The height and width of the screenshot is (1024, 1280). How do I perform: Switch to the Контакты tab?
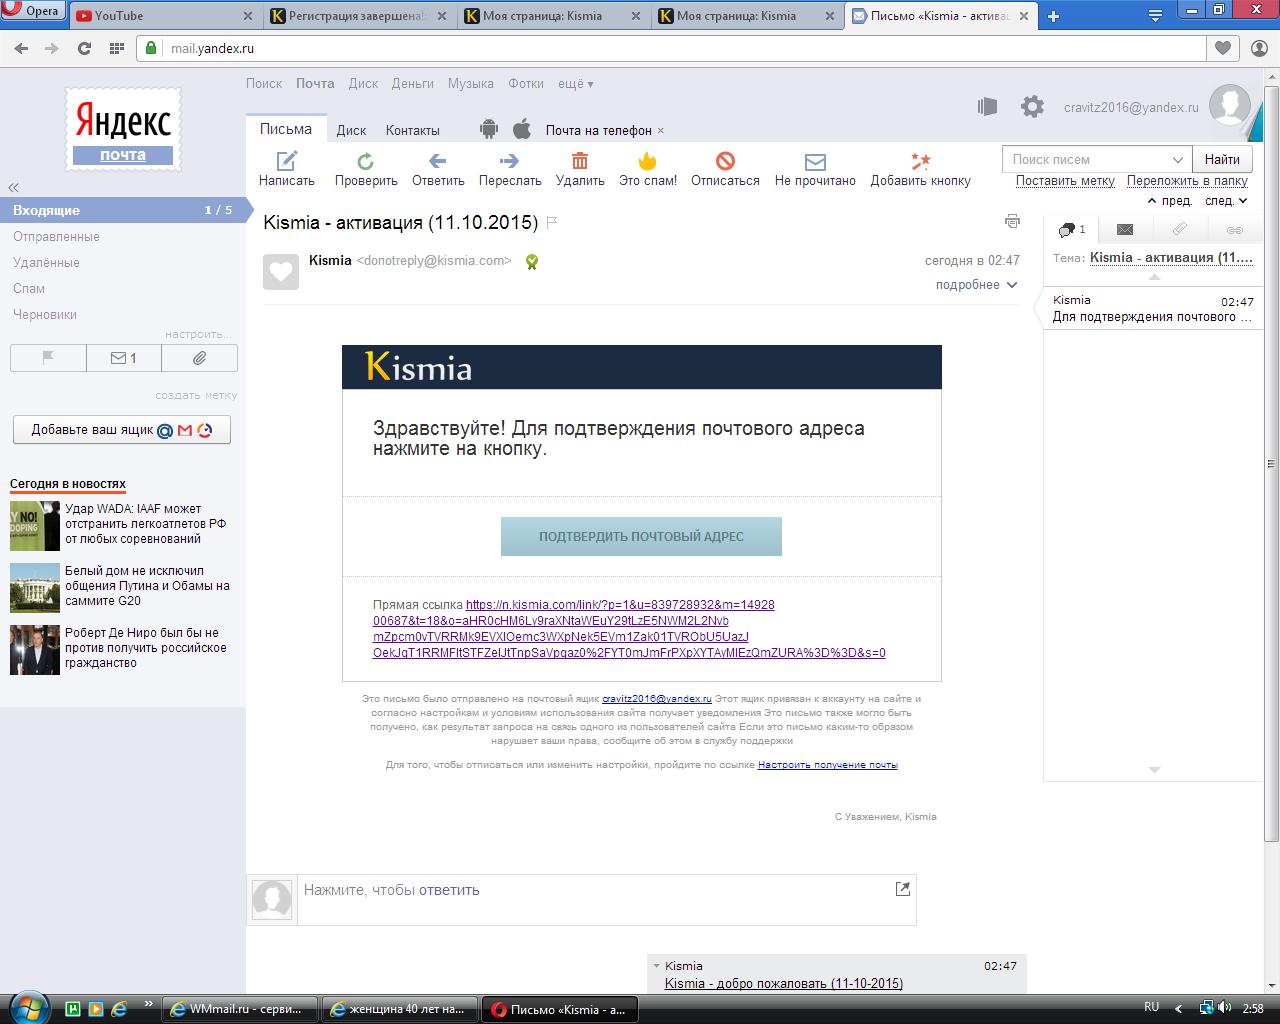tap(413, 130)
